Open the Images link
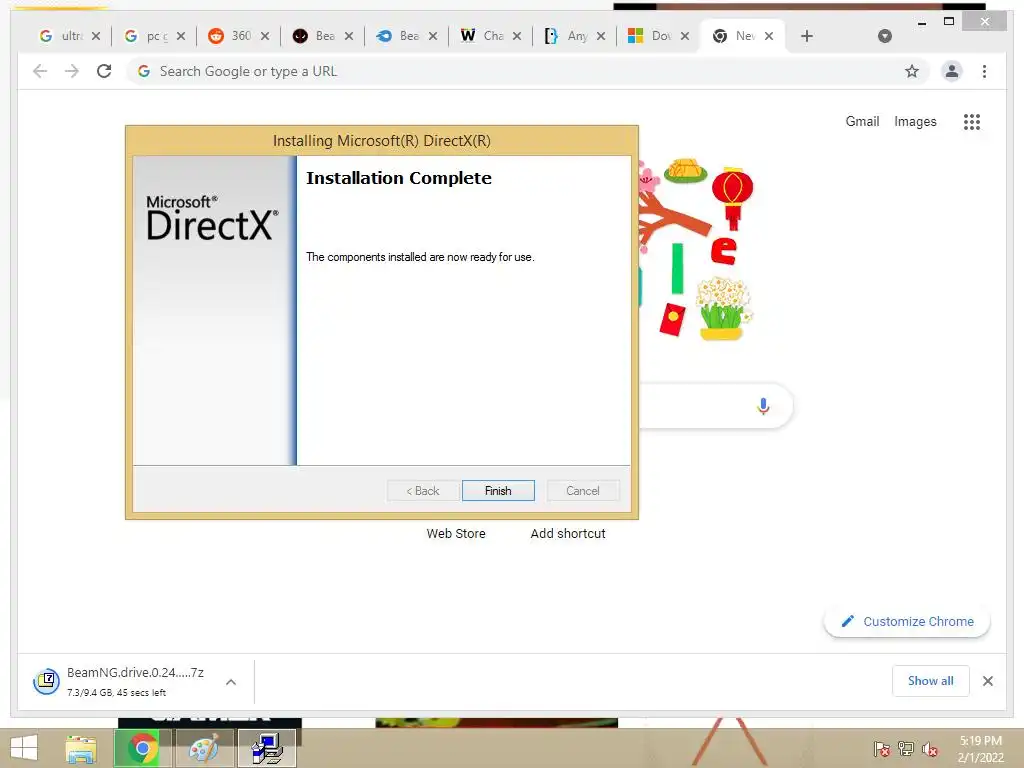1024x768 pixels. (x=915, y=121)
